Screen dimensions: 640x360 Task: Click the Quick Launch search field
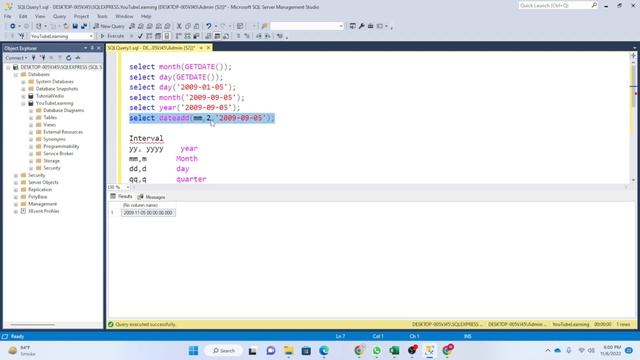point(558,6)
